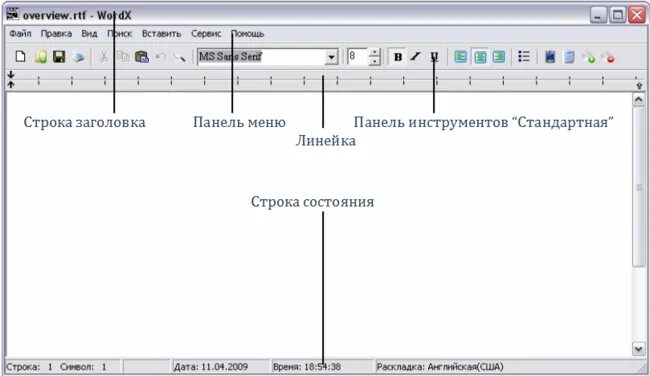The image size is (650, 376).
Task: Toggle italic formatting
Action: click(x=415, y=57)
